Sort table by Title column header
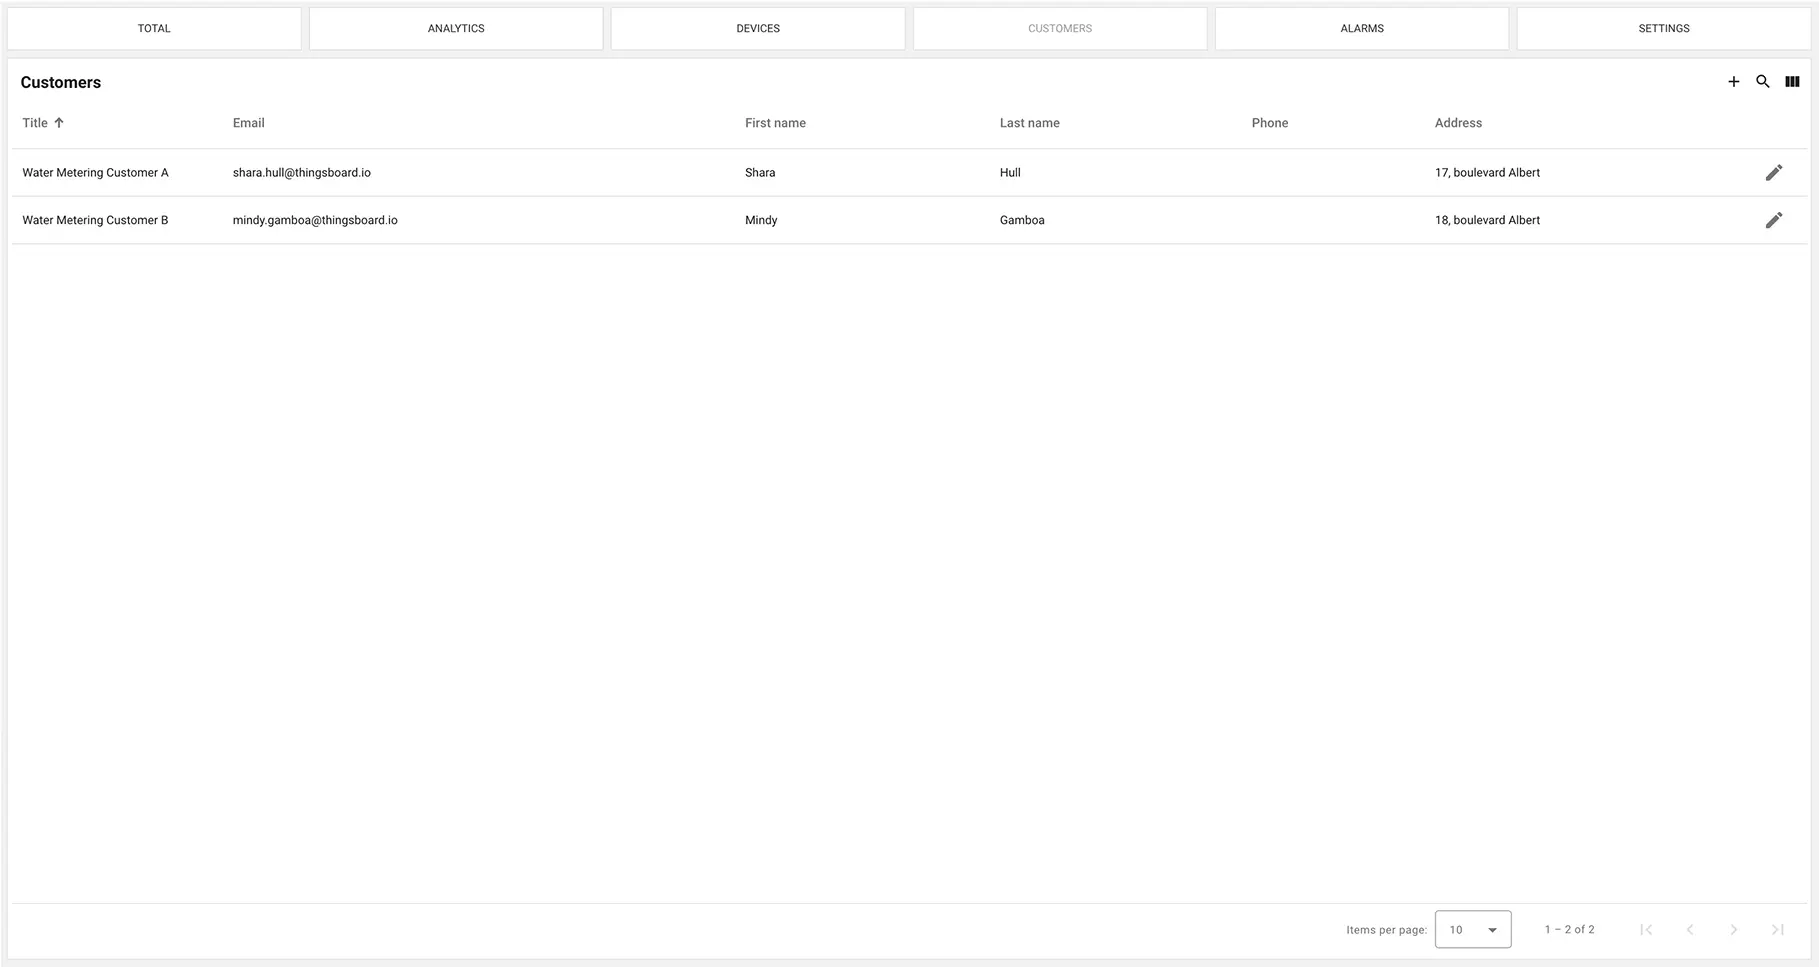This screenshot has height=967, width=1819. pyautogui.click(x=36, y=123)
